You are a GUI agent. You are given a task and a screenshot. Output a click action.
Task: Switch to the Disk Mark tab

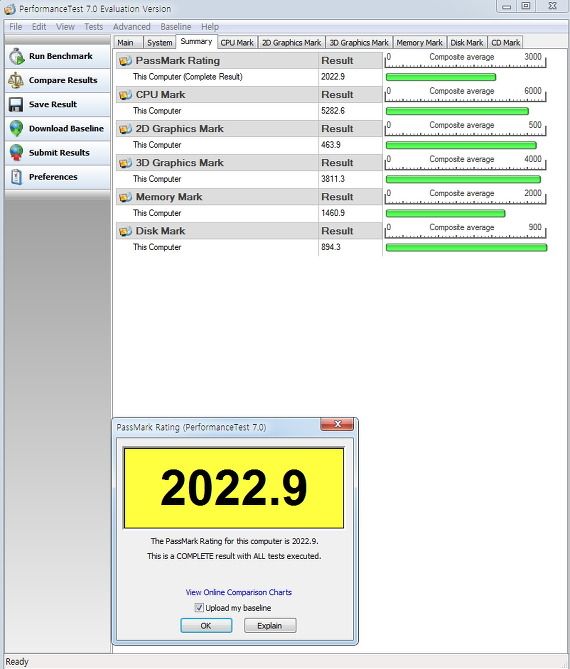point(467,43)
